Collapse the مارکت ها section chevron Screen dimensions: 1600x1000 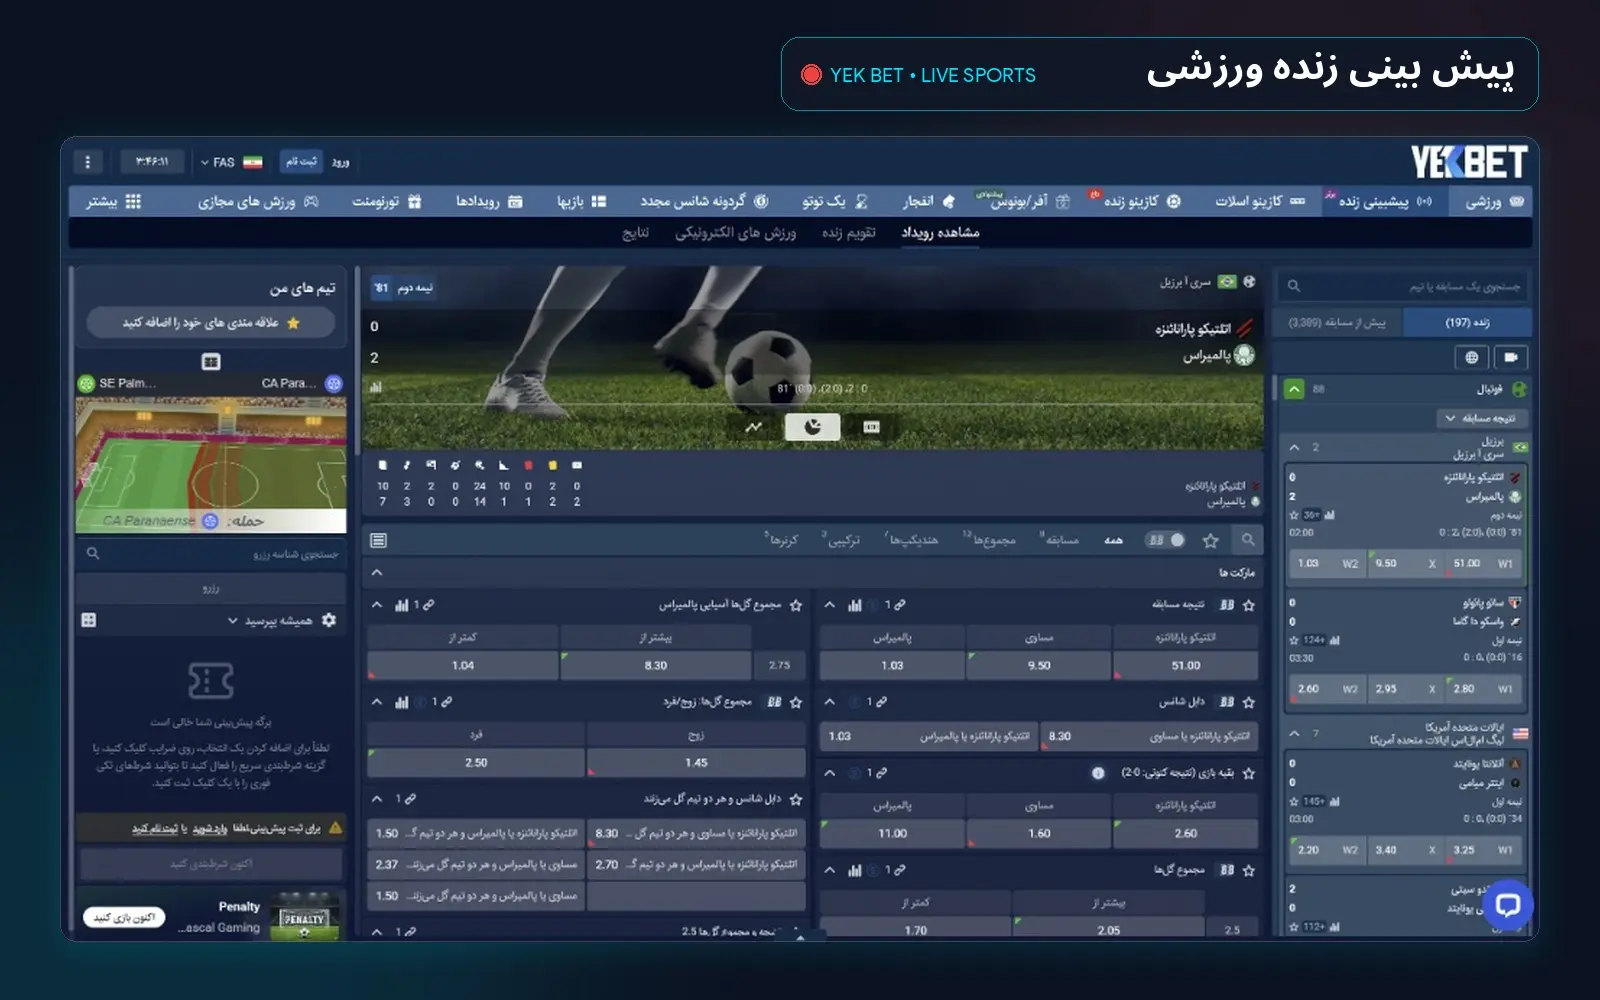[377, 573]
